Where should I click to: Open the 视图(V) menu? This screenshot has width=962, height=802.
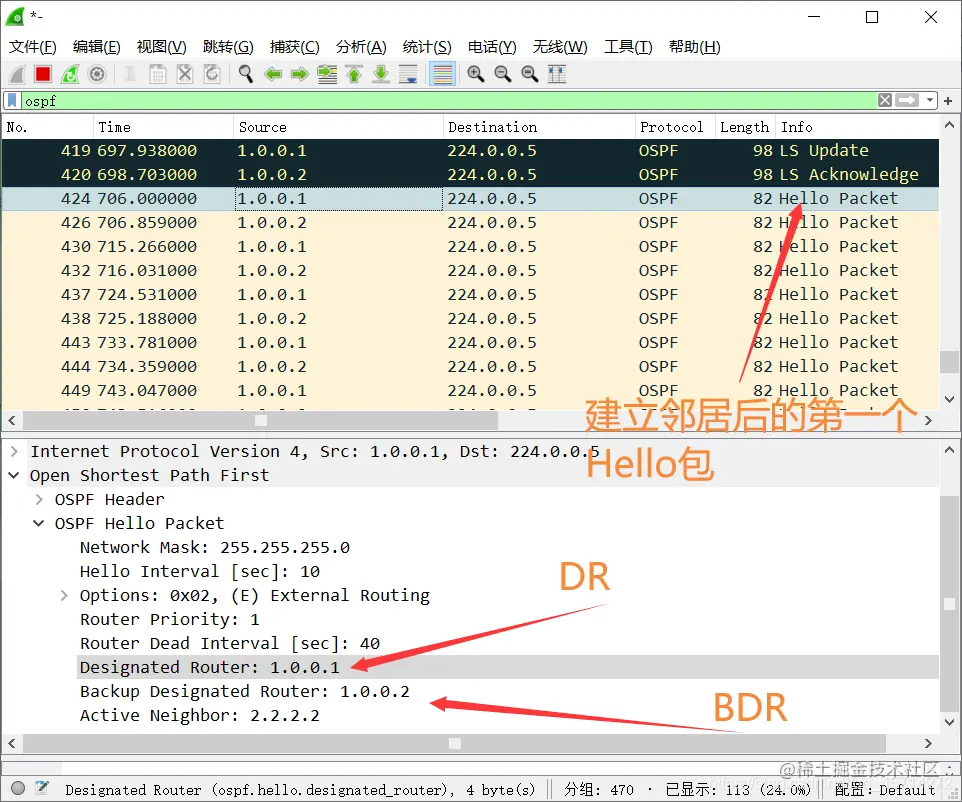[161, 47]
